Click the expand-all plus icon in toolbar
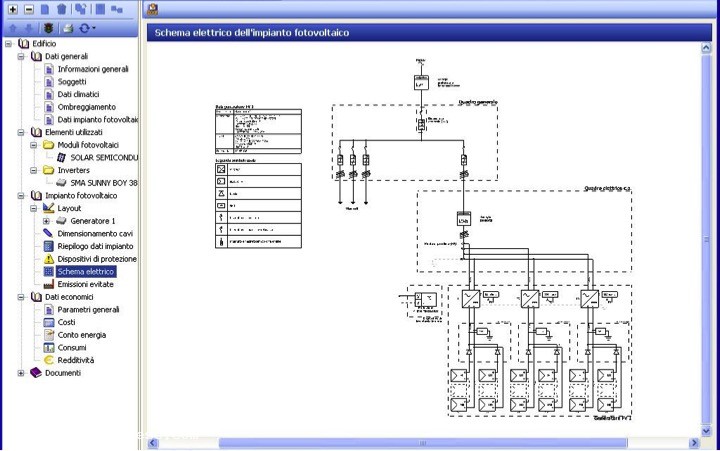720x451 pixels. coord(12,9)
